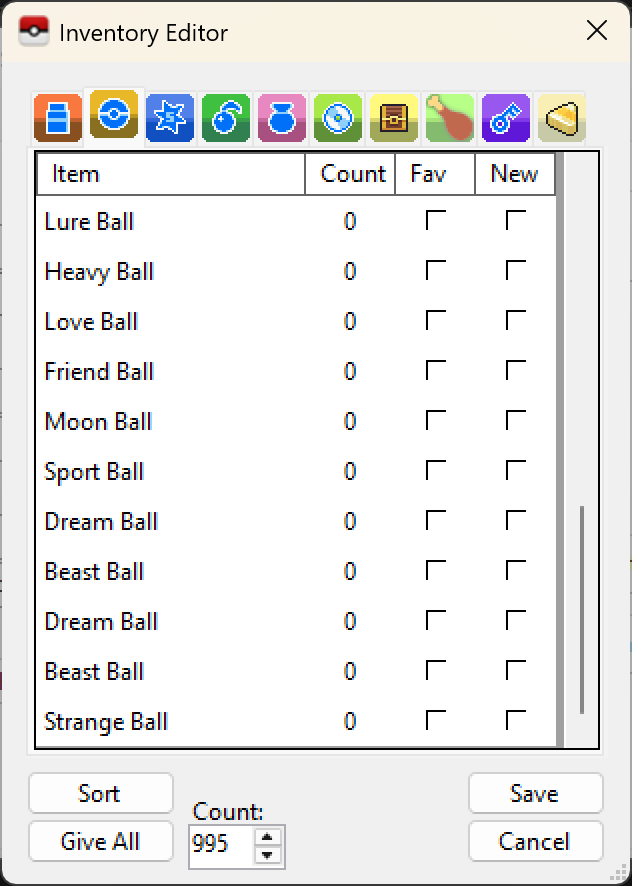Click the Sort button
The image size is (632, 886).
coord(100,794)
